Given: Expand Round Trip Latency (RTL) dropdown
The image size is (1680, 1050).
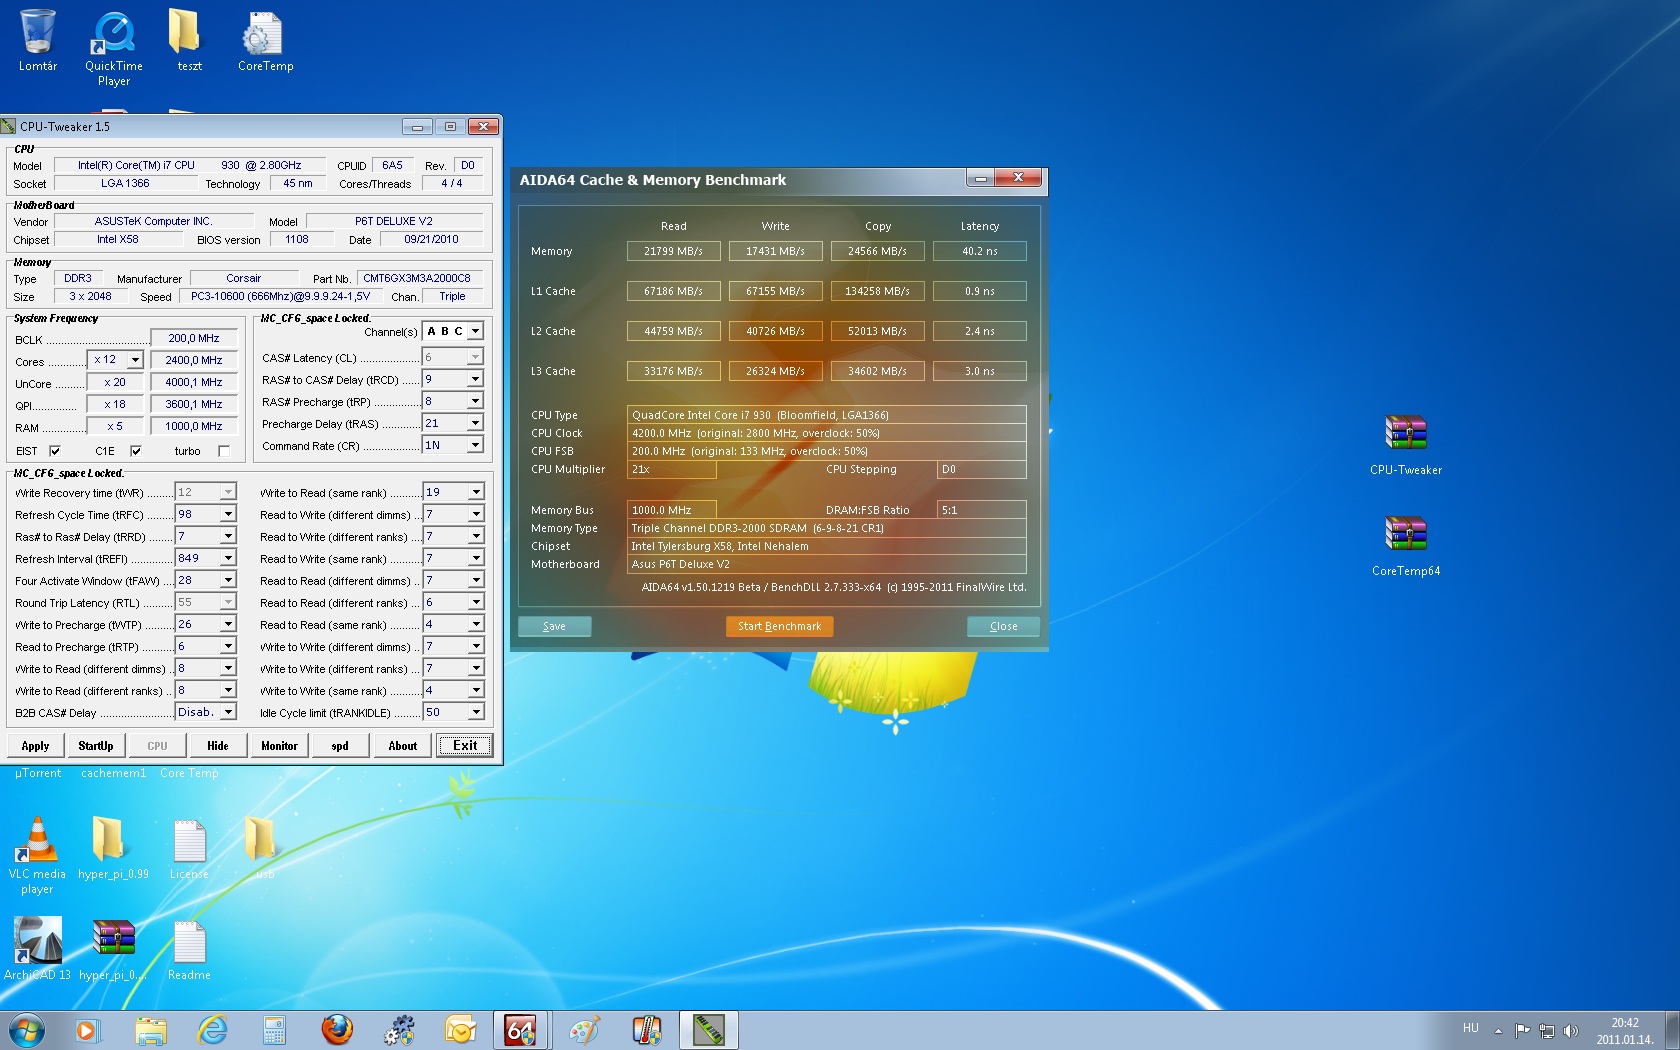Looking at the screenshot, I should point(228,602).
